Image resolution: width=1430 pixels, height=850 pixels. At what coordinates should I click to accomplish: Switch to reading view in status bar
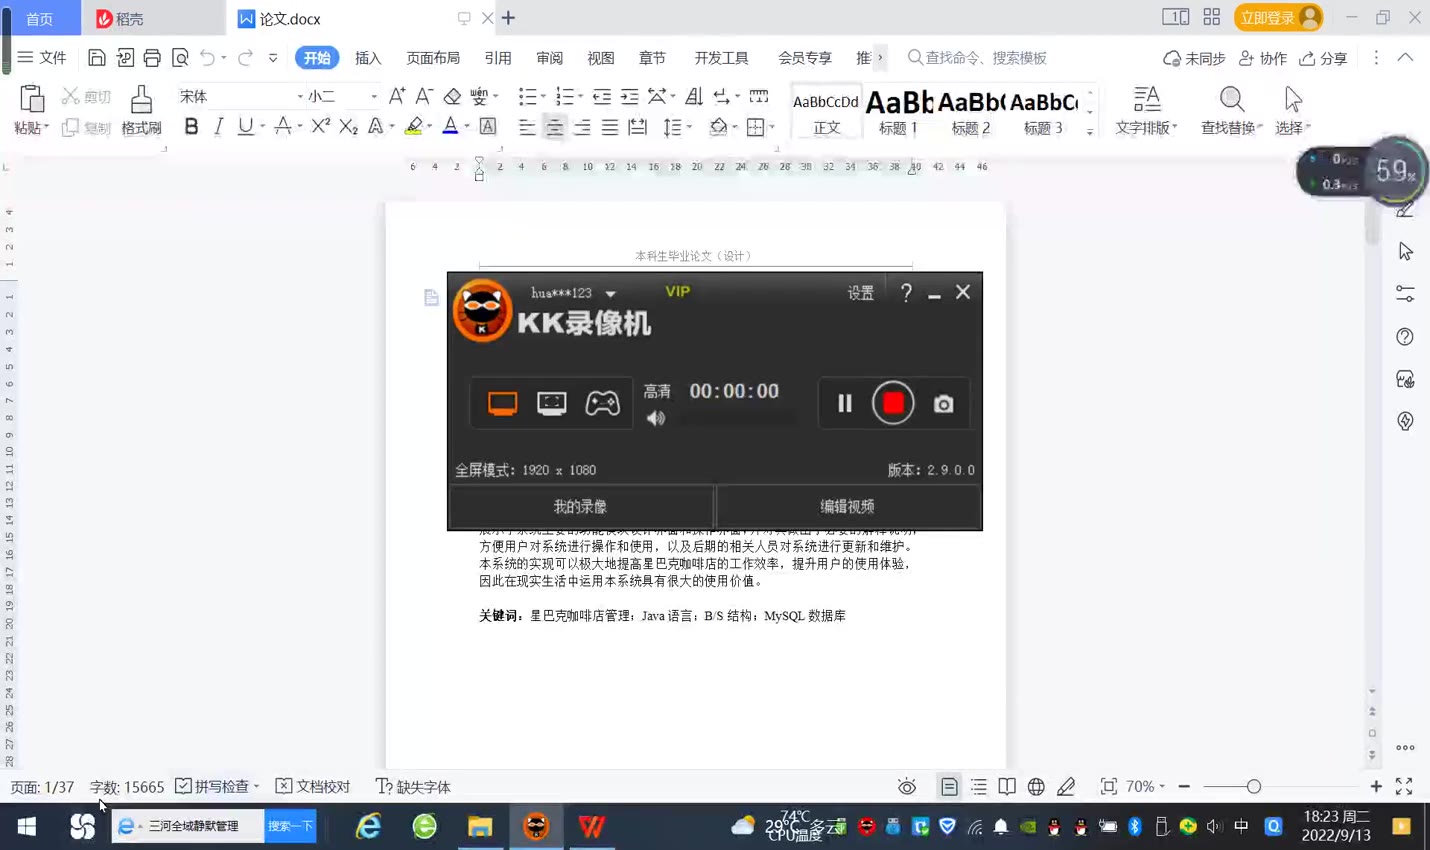[x=1007, y=787]
